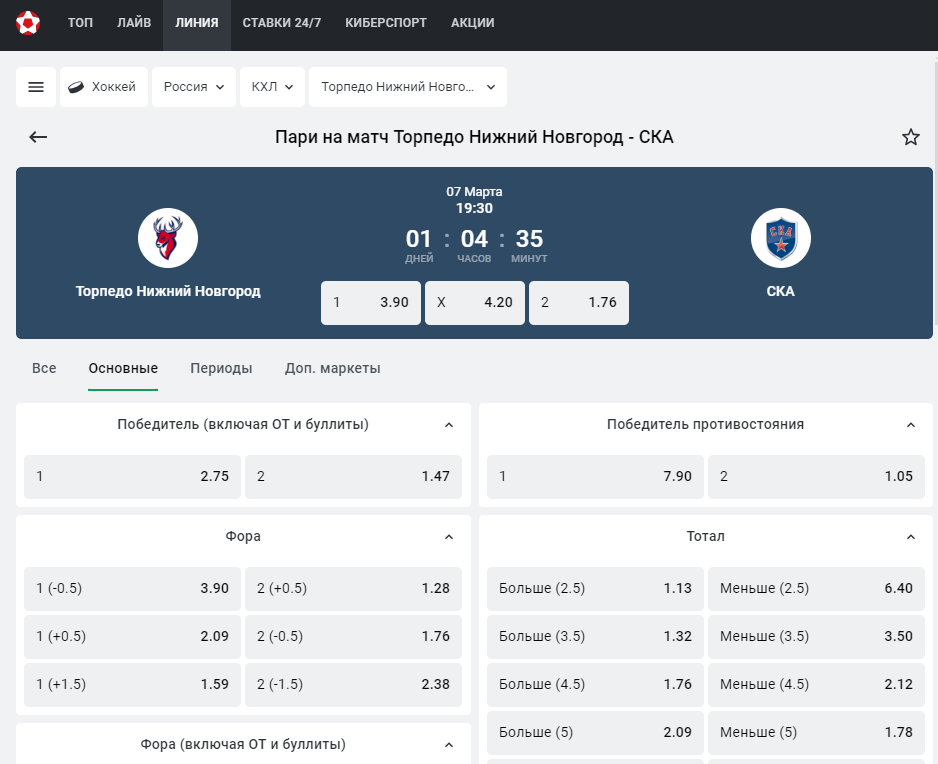This screenshot has height=764, width=938.
Task: Click the red soccer ball site logo
Action: tap(28, 23)
